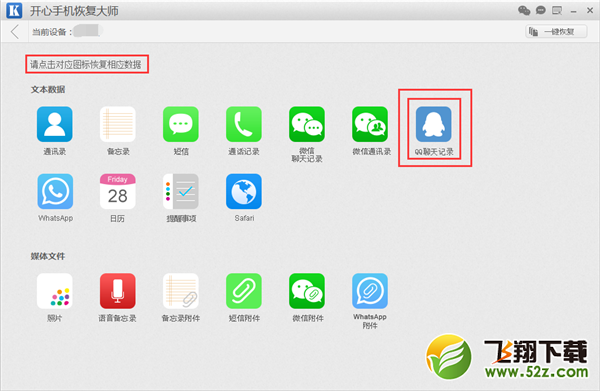600x391 pixels.
Task: Click the chat bubble icon in title bar
Action: click(540, 10)
